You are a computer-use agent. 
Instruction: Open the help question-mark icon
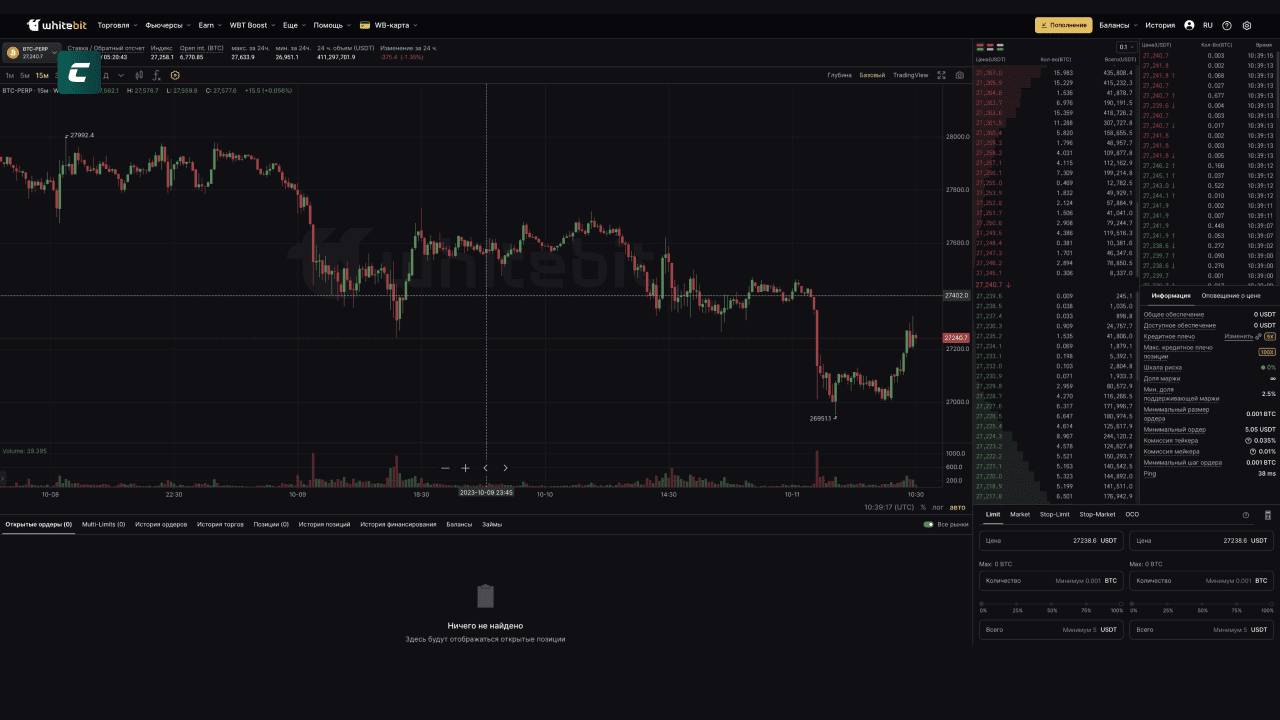pyautogui.click(x=1227, y=25)
